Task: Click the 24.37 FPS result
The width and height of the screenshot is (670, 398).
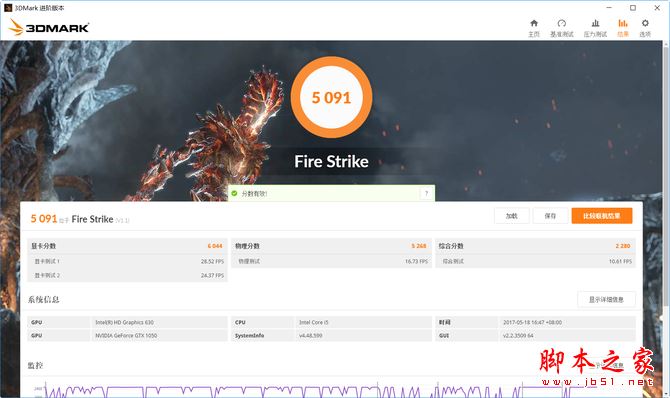Action: [x=212, y=275]
